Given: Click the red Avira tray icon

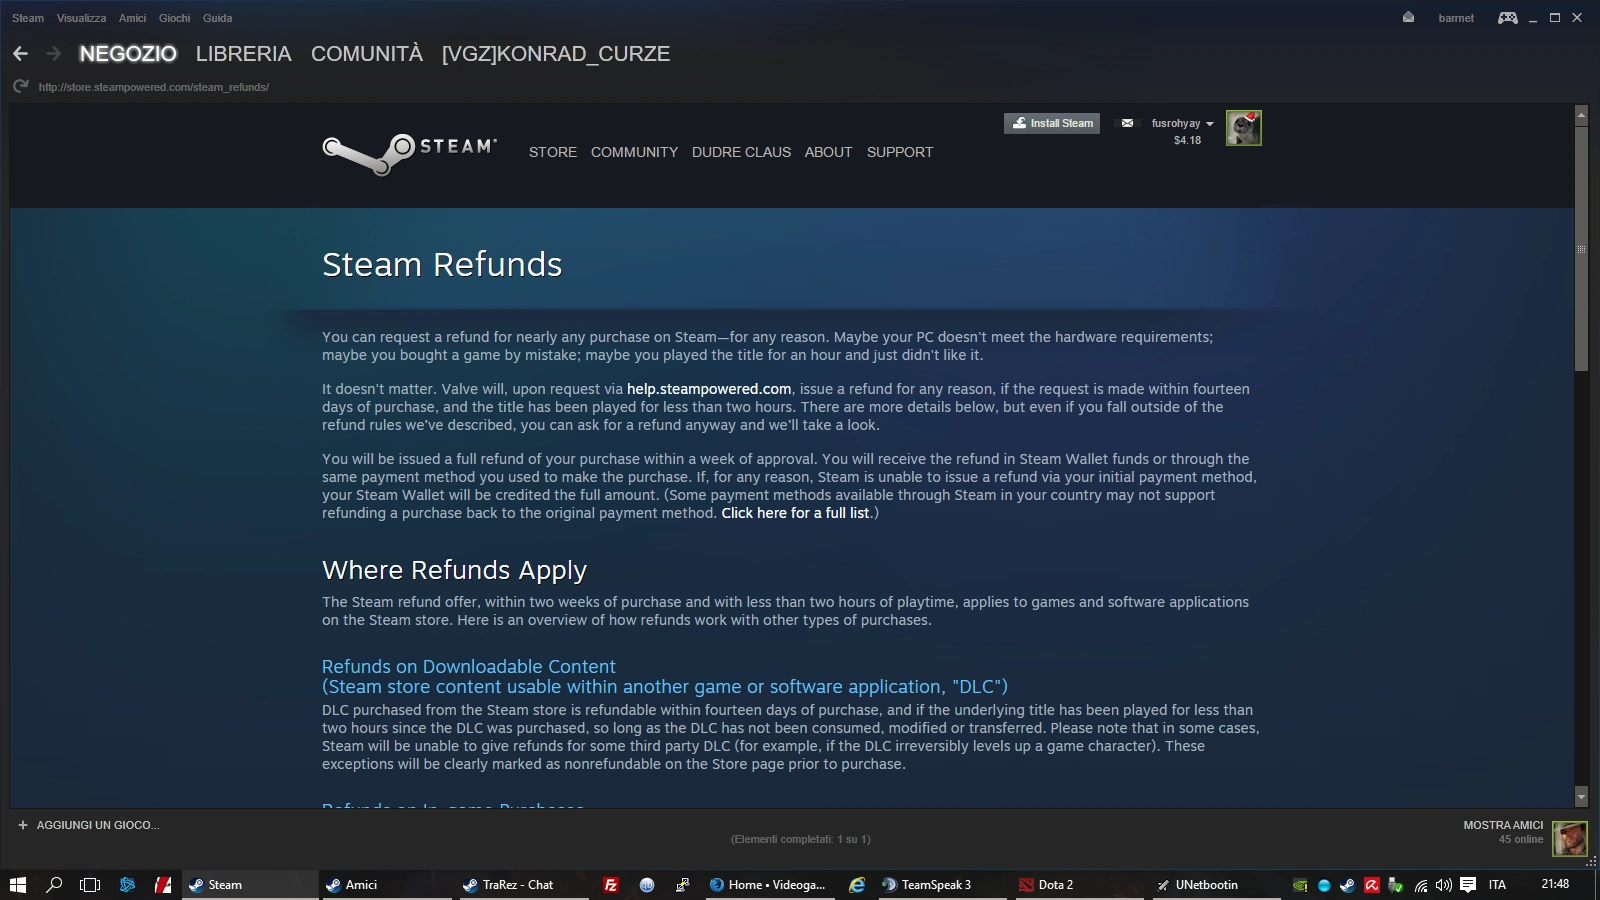Looking at the screenshot, I should [1372, 885].
